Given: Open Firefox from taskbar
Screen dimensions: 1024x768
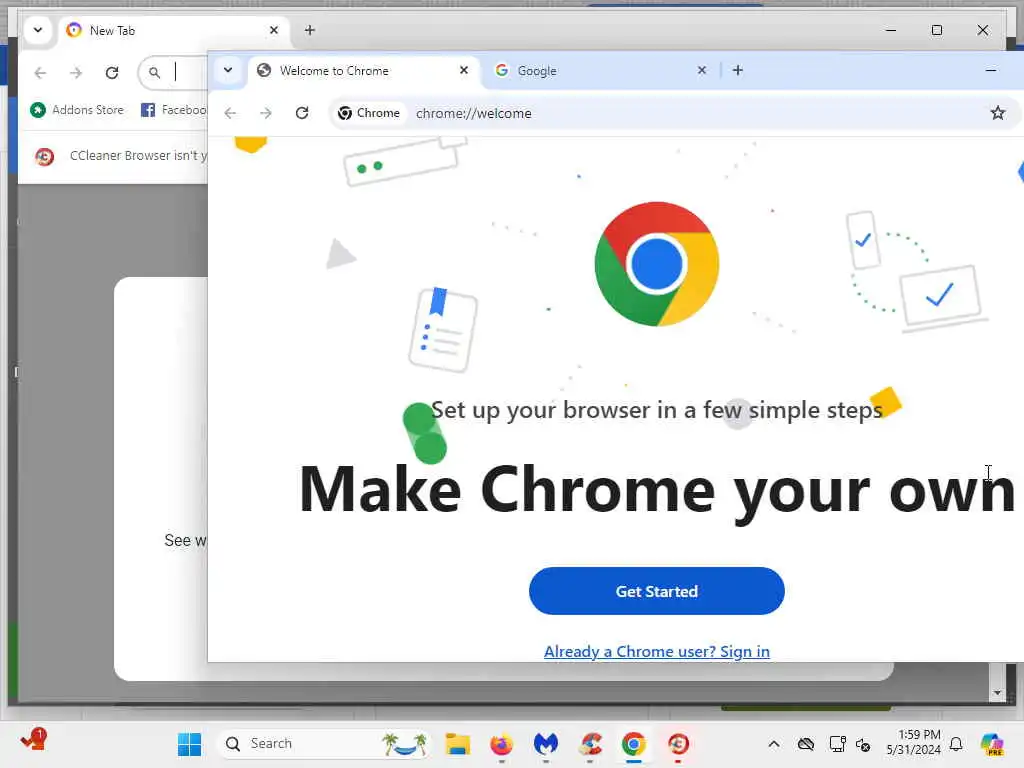Looking at the screenshot, I should tap(502, 744).
